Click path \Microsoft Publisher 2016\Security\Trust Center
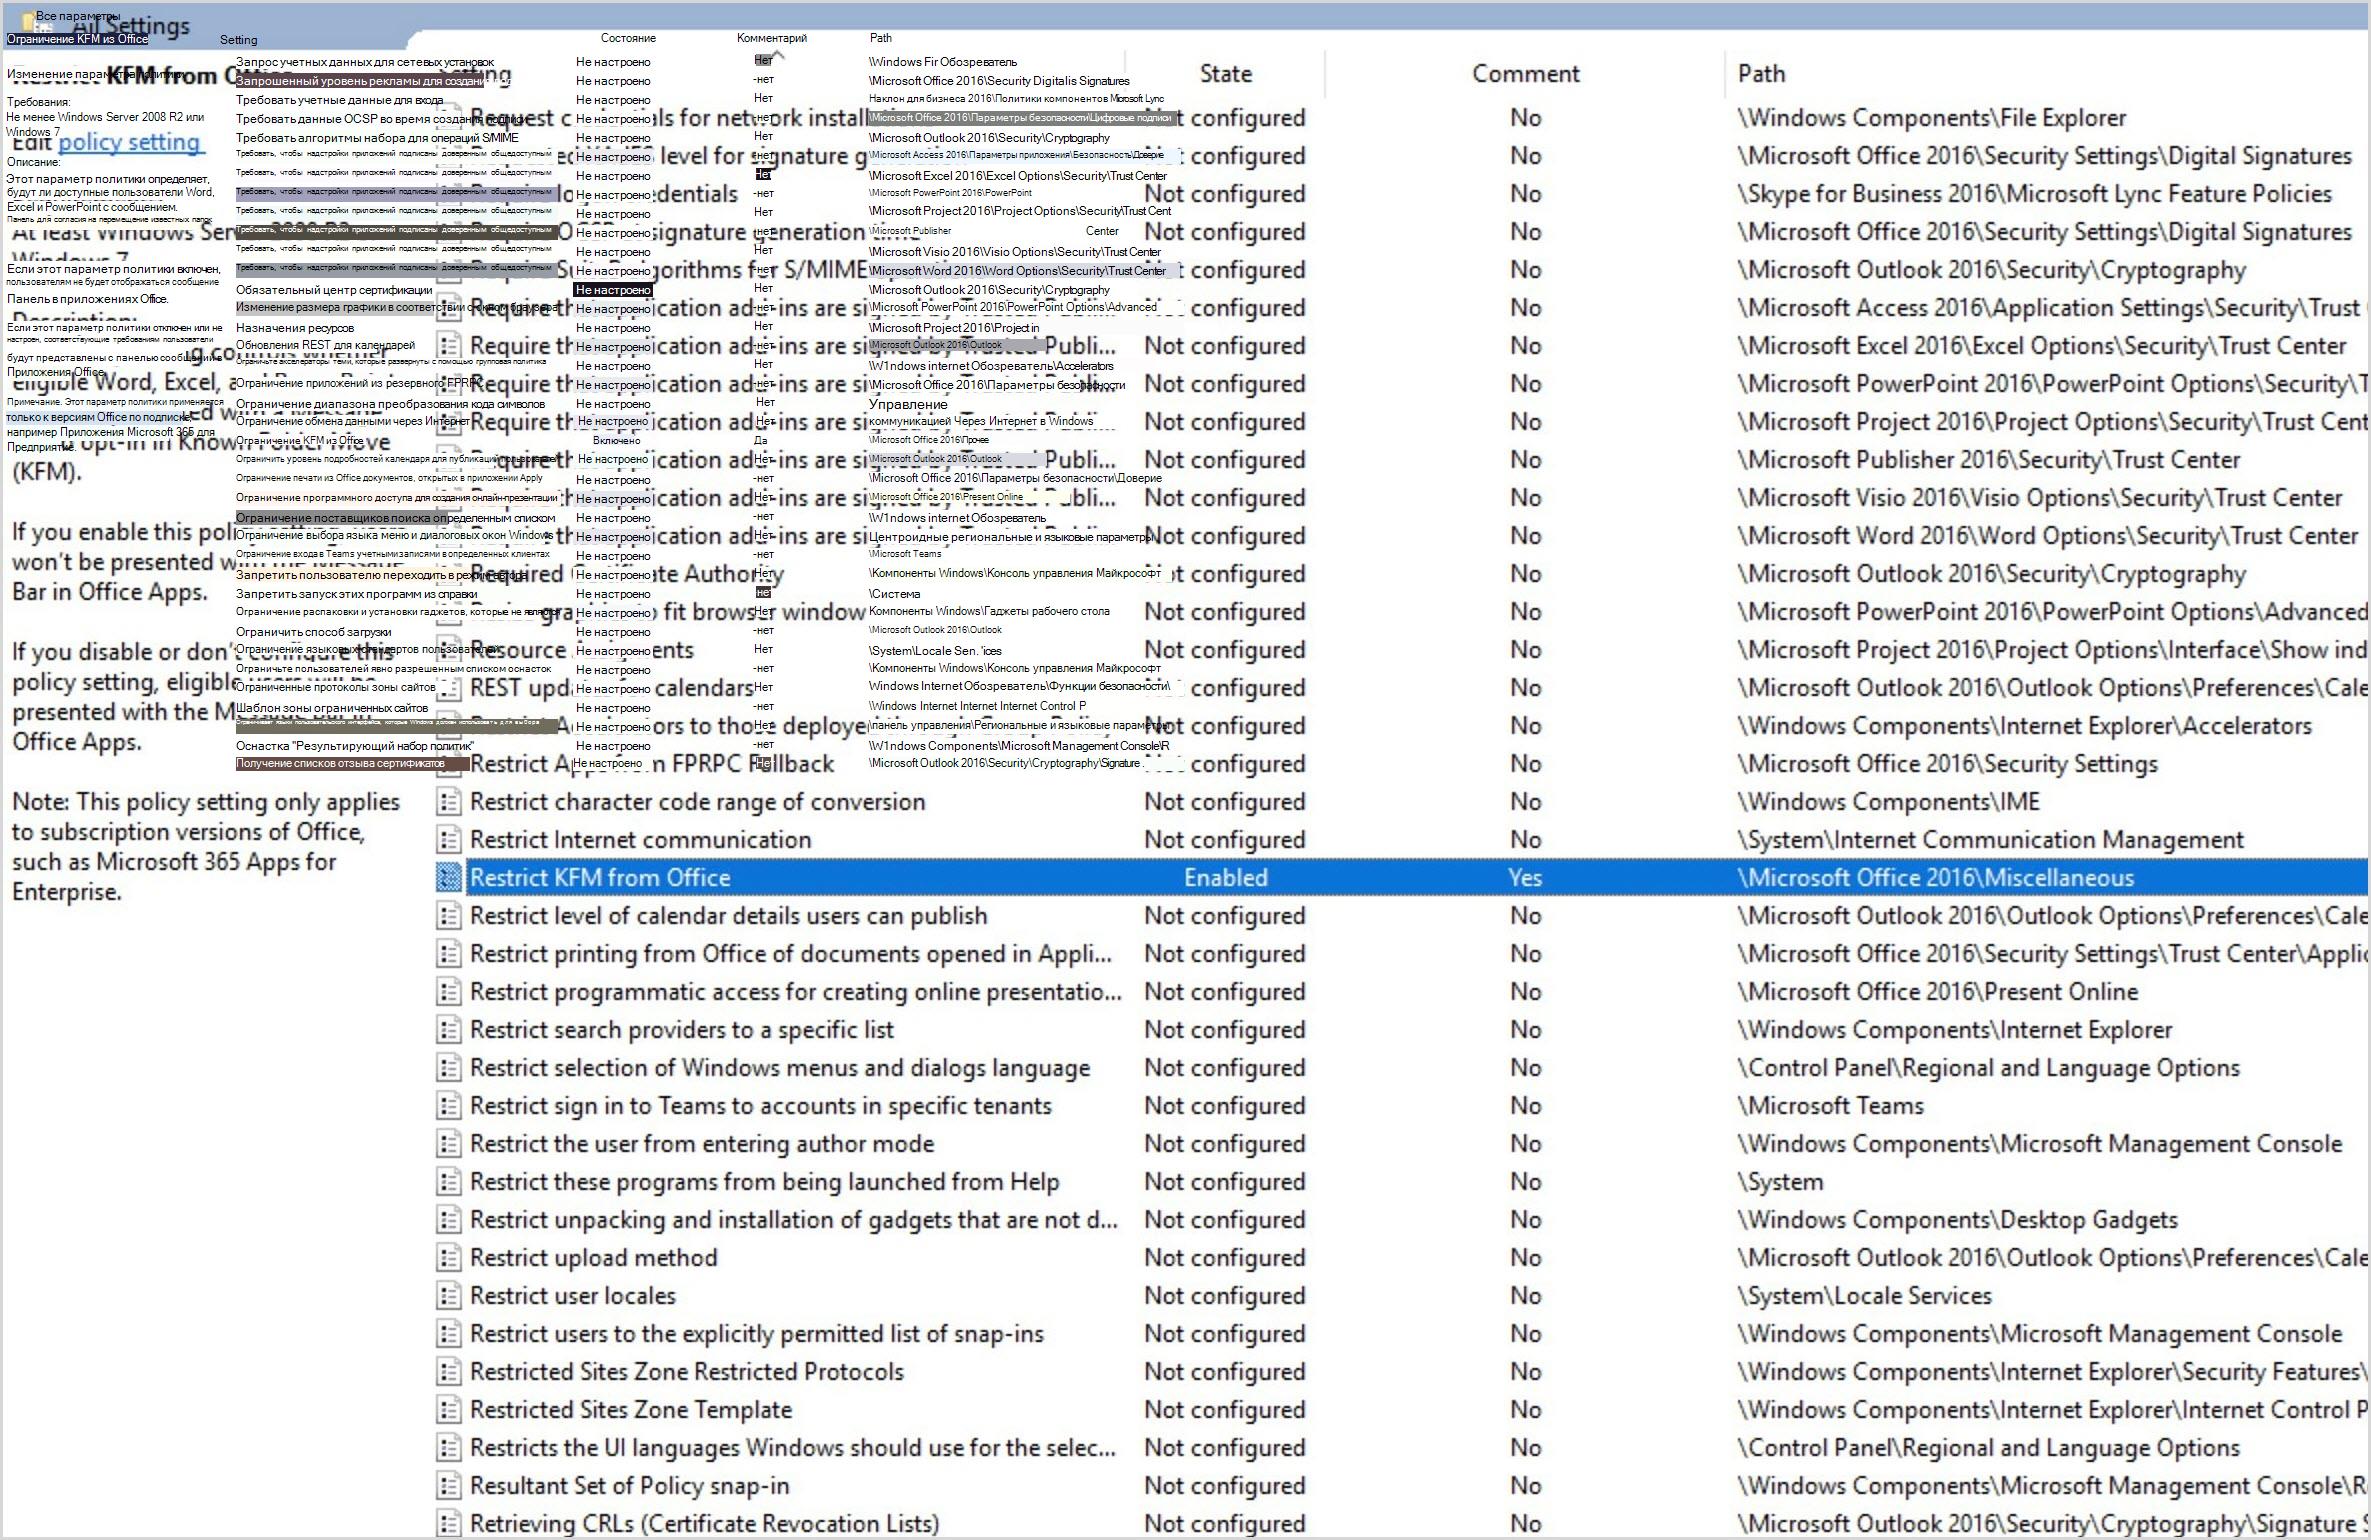 click(1988, 460)
